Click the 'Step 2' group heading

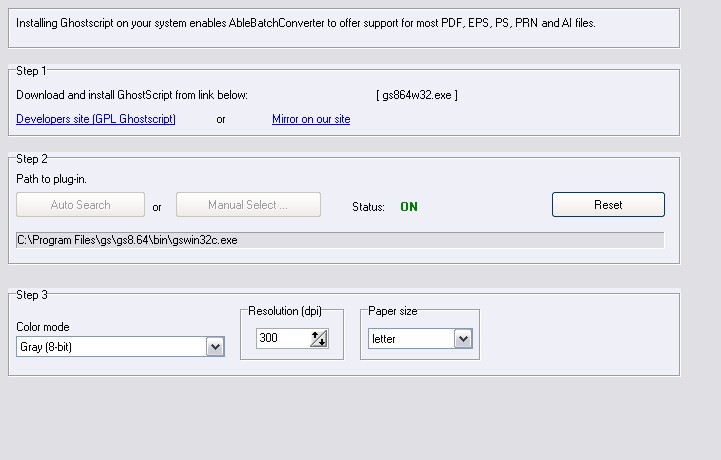click(x=32, y=159)
